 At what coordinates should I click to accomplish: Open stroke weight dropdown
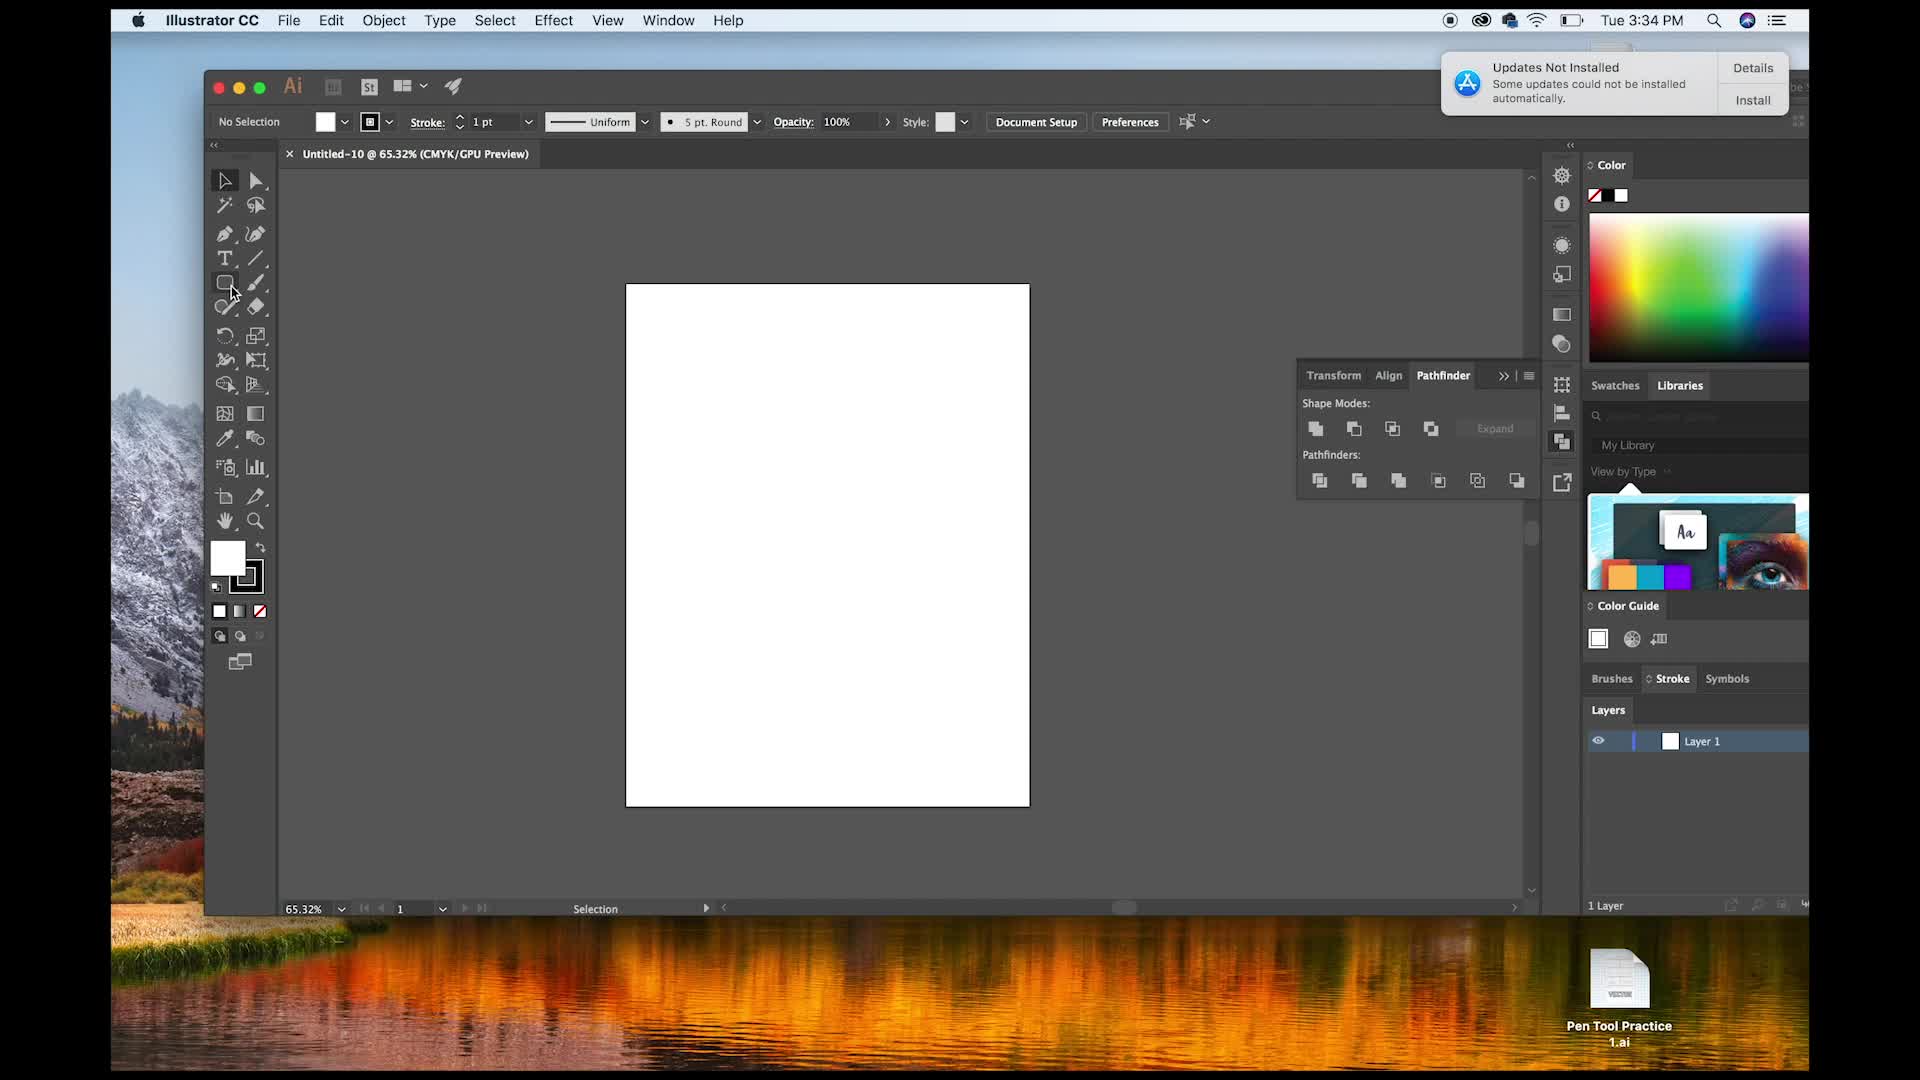click(528, 122)
